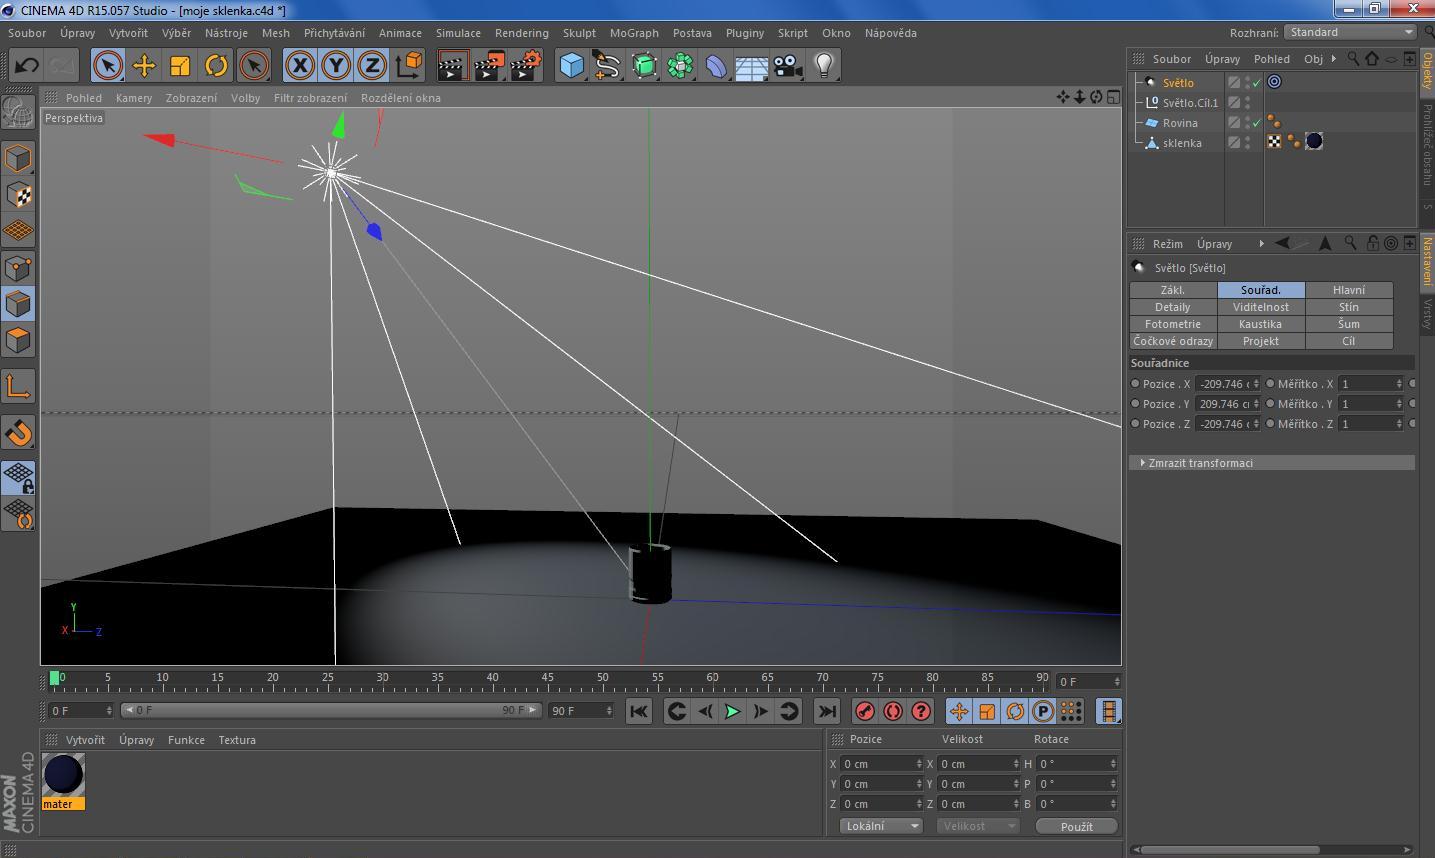Open the Rozhraní Standard layout dropdown
Viewport: 1435px width, 858px height.
tap(1350, 32)
